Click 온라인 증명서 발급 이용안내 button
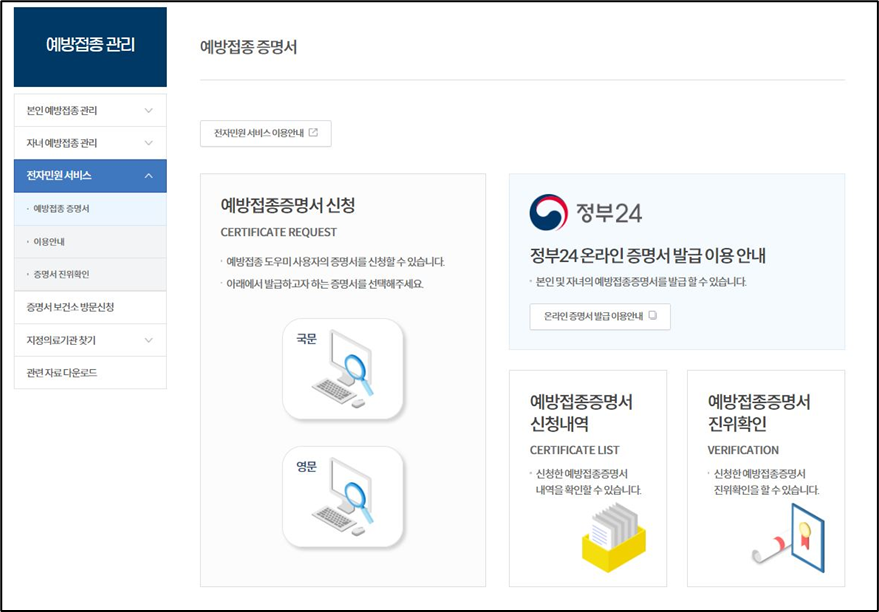The height and width of the screenshot is (612, 879). 600,317
